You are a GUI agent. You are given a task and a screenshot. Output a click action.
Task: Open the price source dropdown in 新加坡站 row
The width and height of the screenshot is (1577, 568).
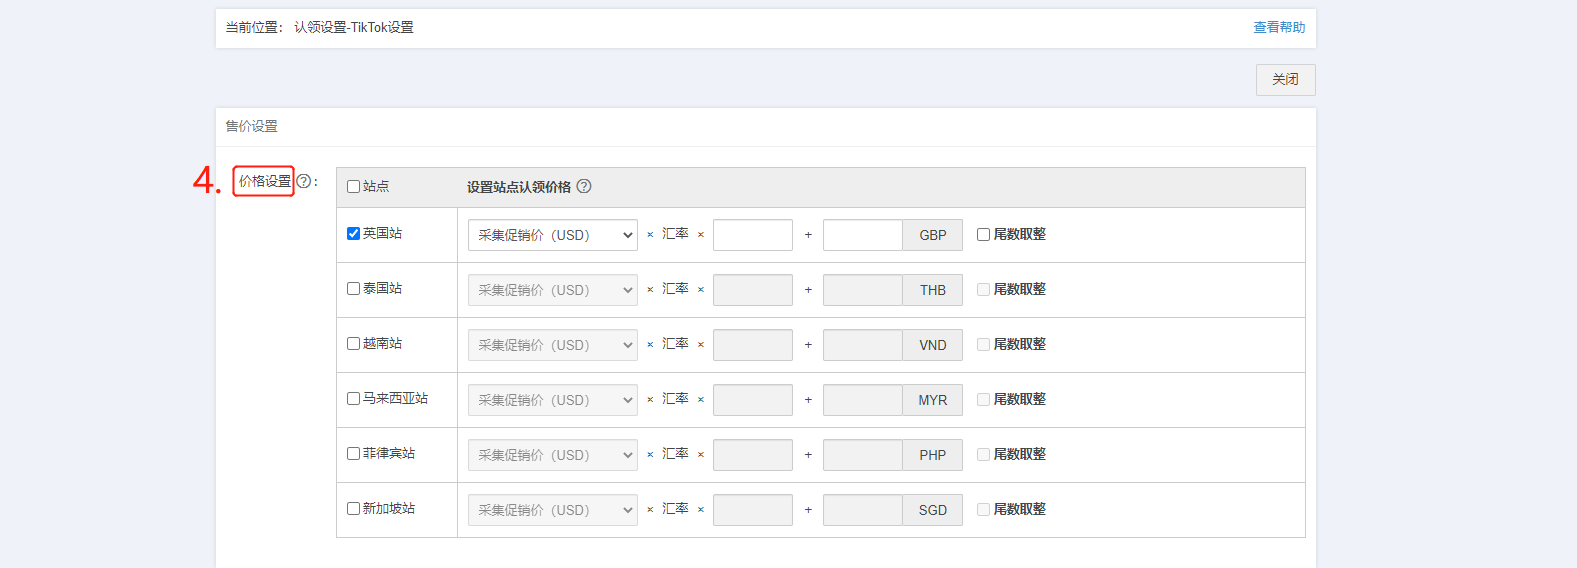553,510
